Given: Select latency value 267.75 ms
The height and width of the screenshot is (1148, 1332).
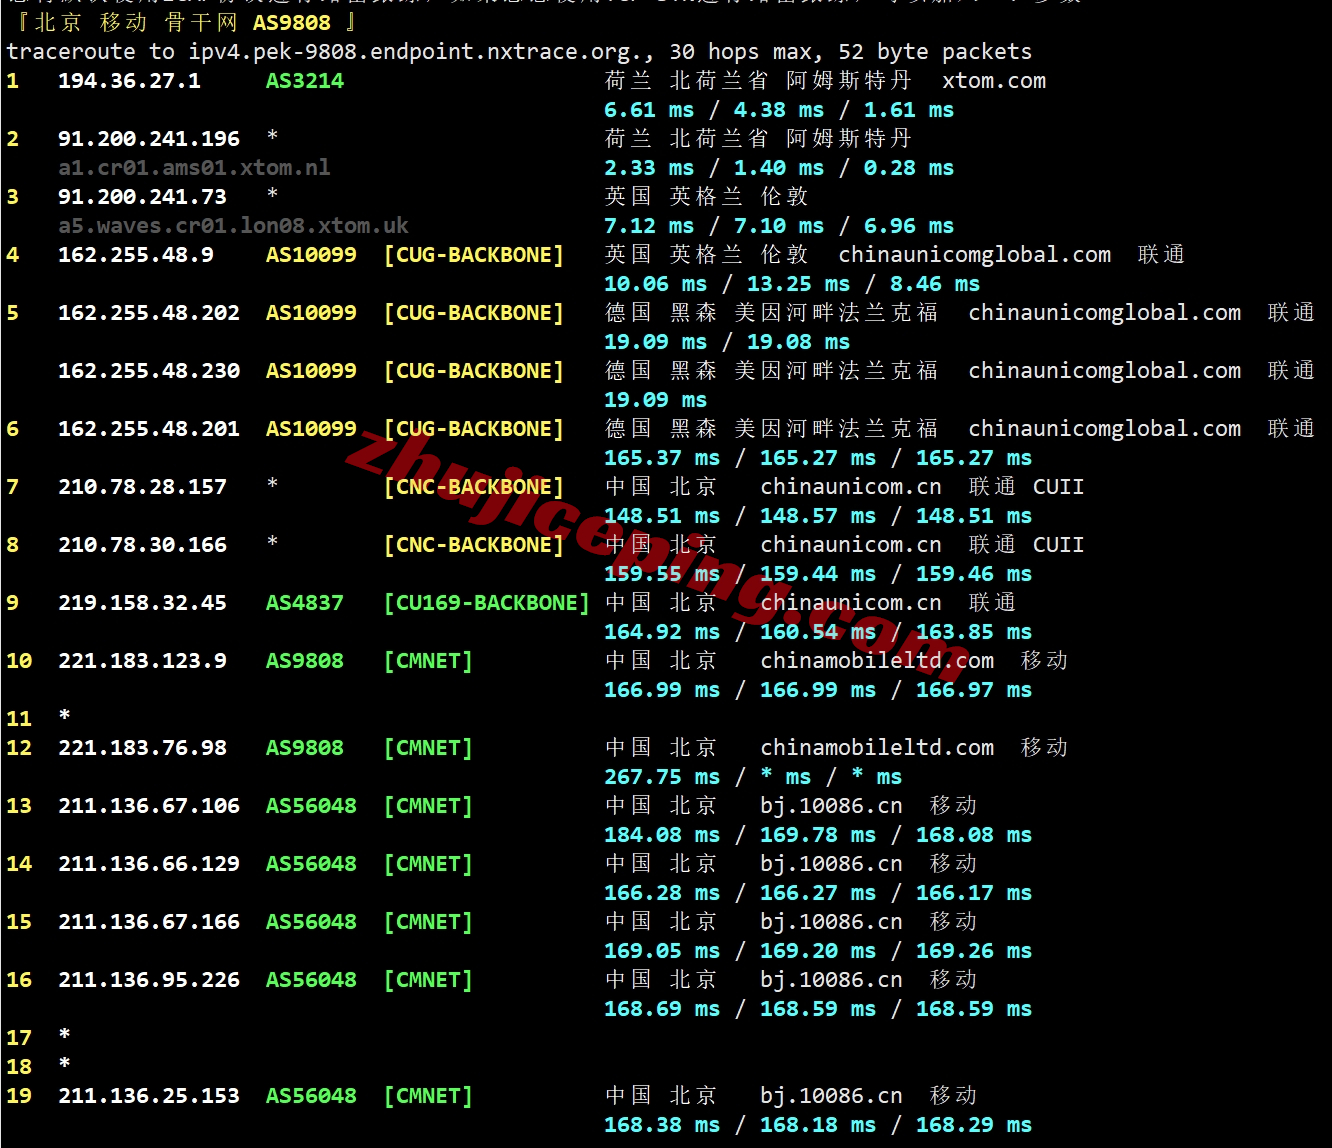Looking at the screenshot, I should tap(662, 777).
